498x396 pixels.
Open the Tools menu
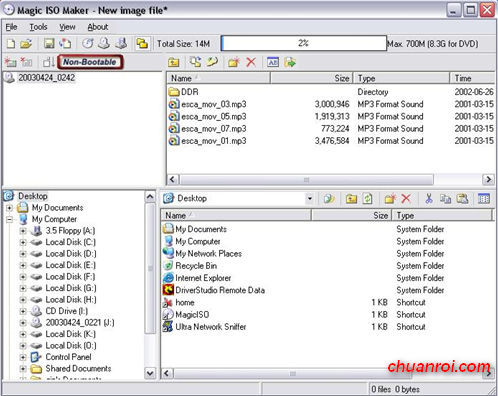(x=38, y=27)
